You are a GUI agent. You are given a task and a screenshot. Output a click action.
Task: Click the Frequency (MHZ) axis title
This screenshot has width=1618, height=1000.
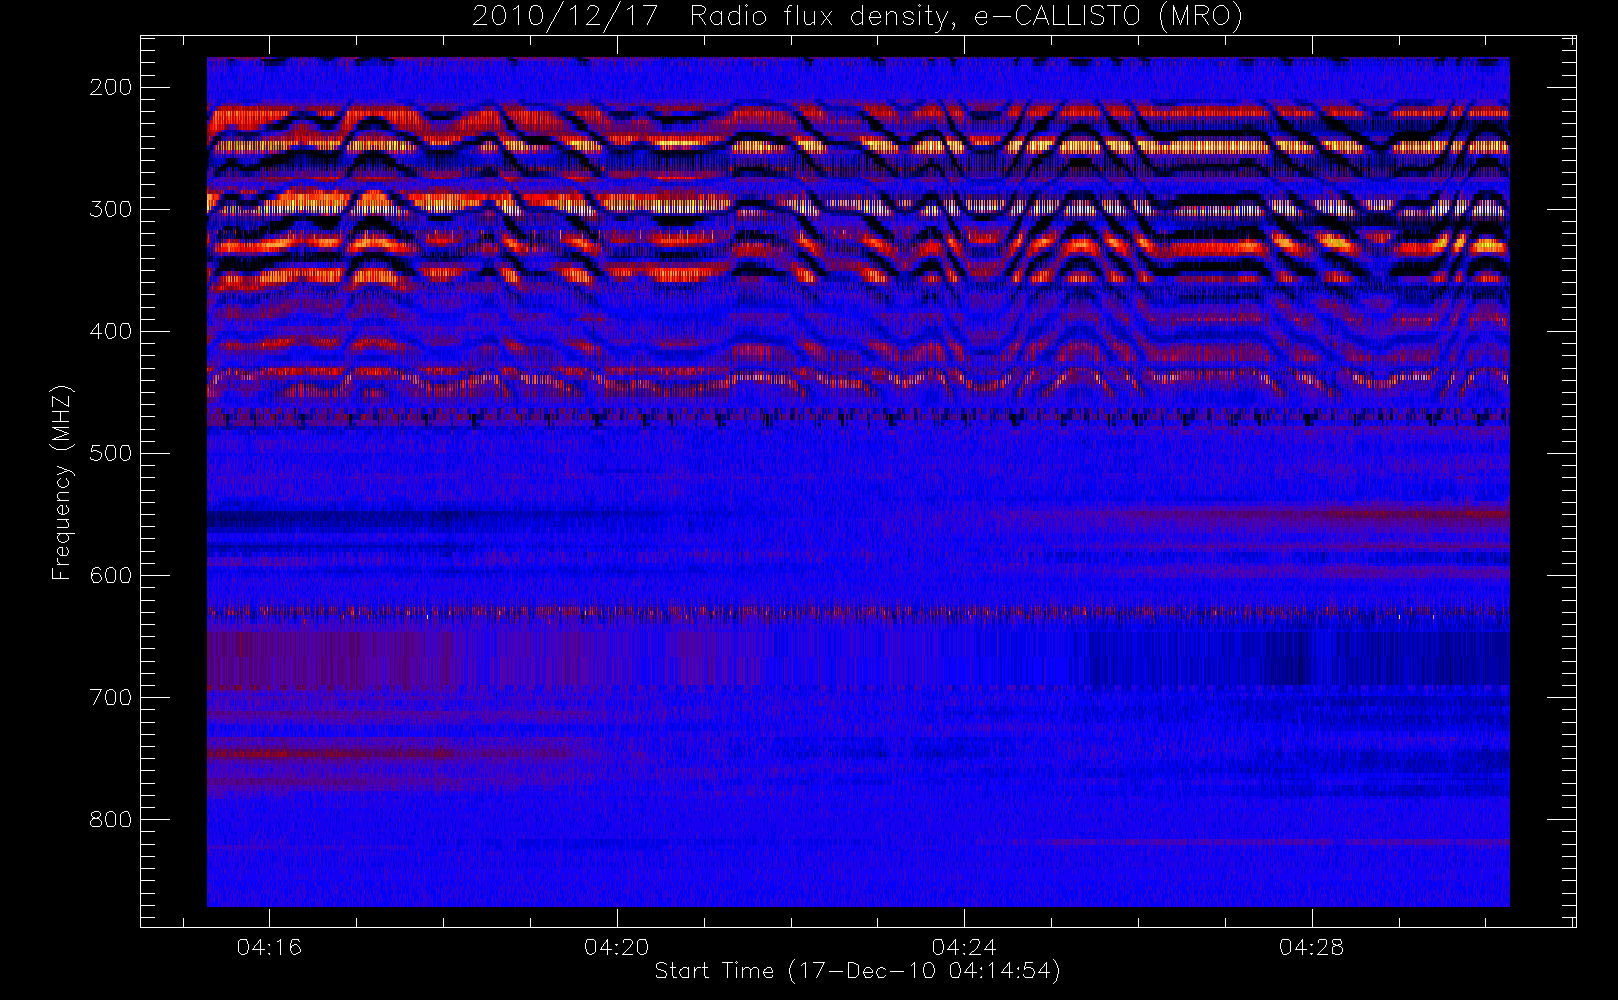coord(62,482)
